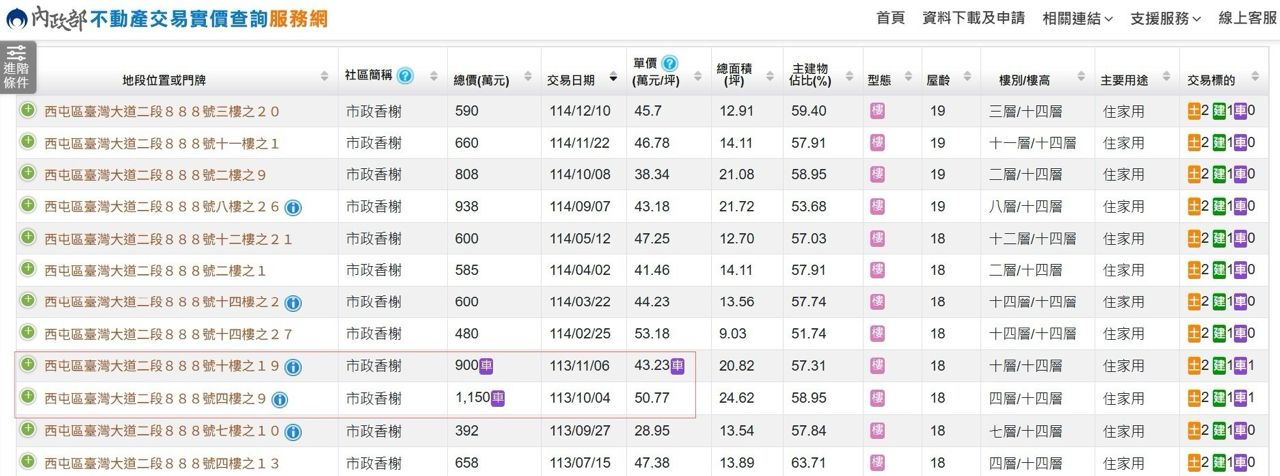This screenshot has height=476, width=1280.
Task: Click info icon beside 十樓之１９ address
Action: coord(293,367)
